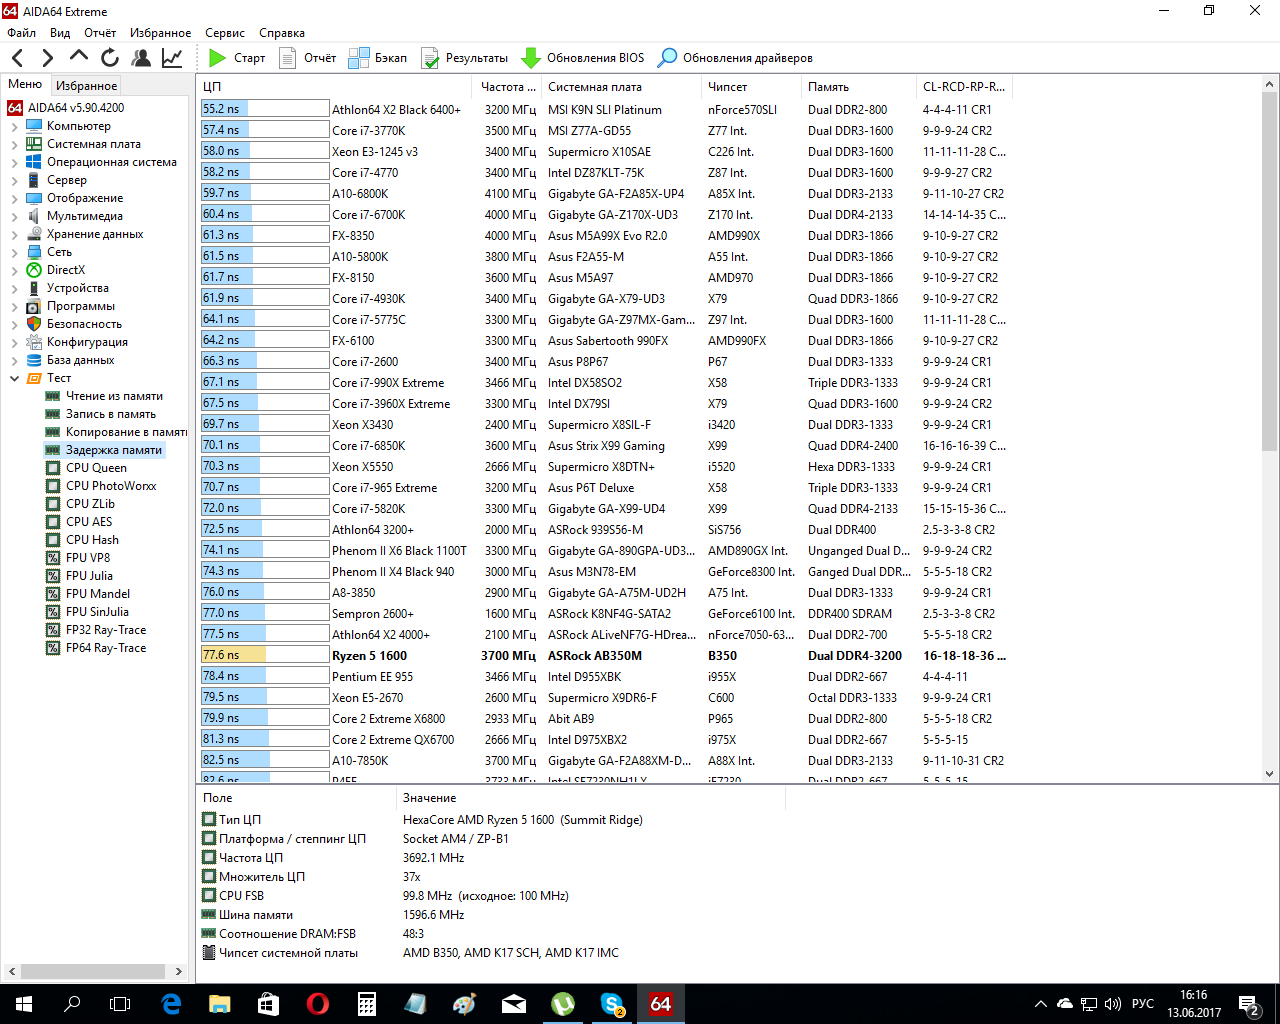Viewport: 1280px width, 1024px height.
Task: Select the CPU Queen benchmark icon
Action: point(53,468)
